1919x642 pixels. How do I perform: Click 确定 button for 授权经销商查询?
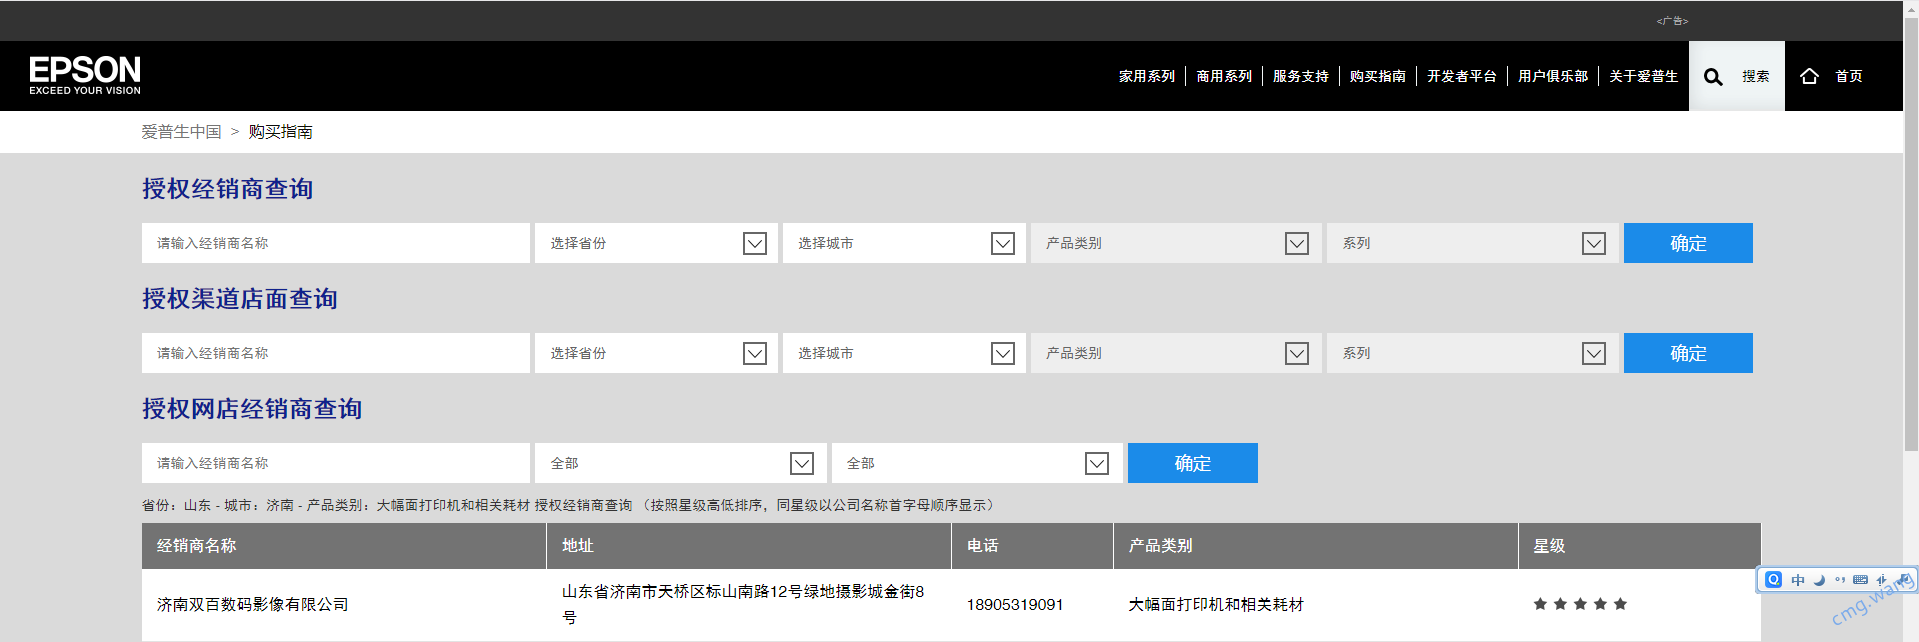1687,243
